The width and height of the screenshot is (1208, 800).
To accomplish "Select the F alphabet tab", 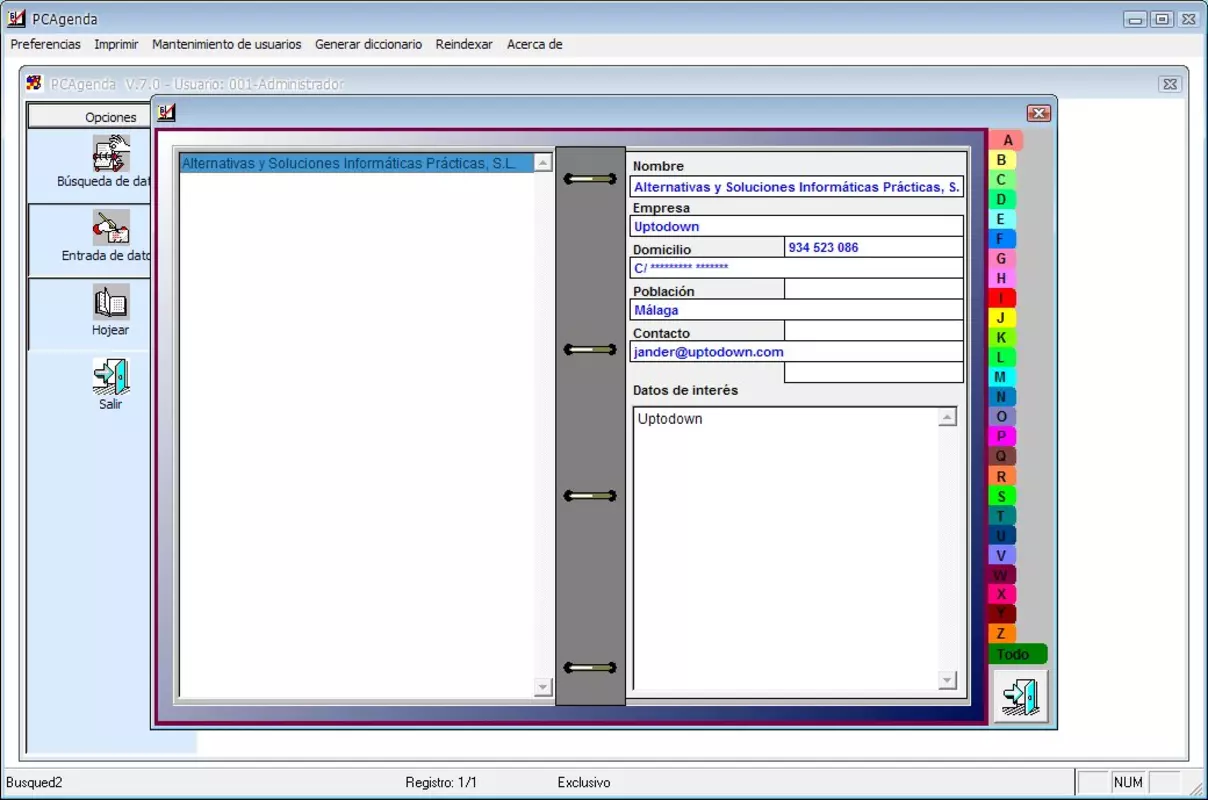I will click(x=1002, y=239).
